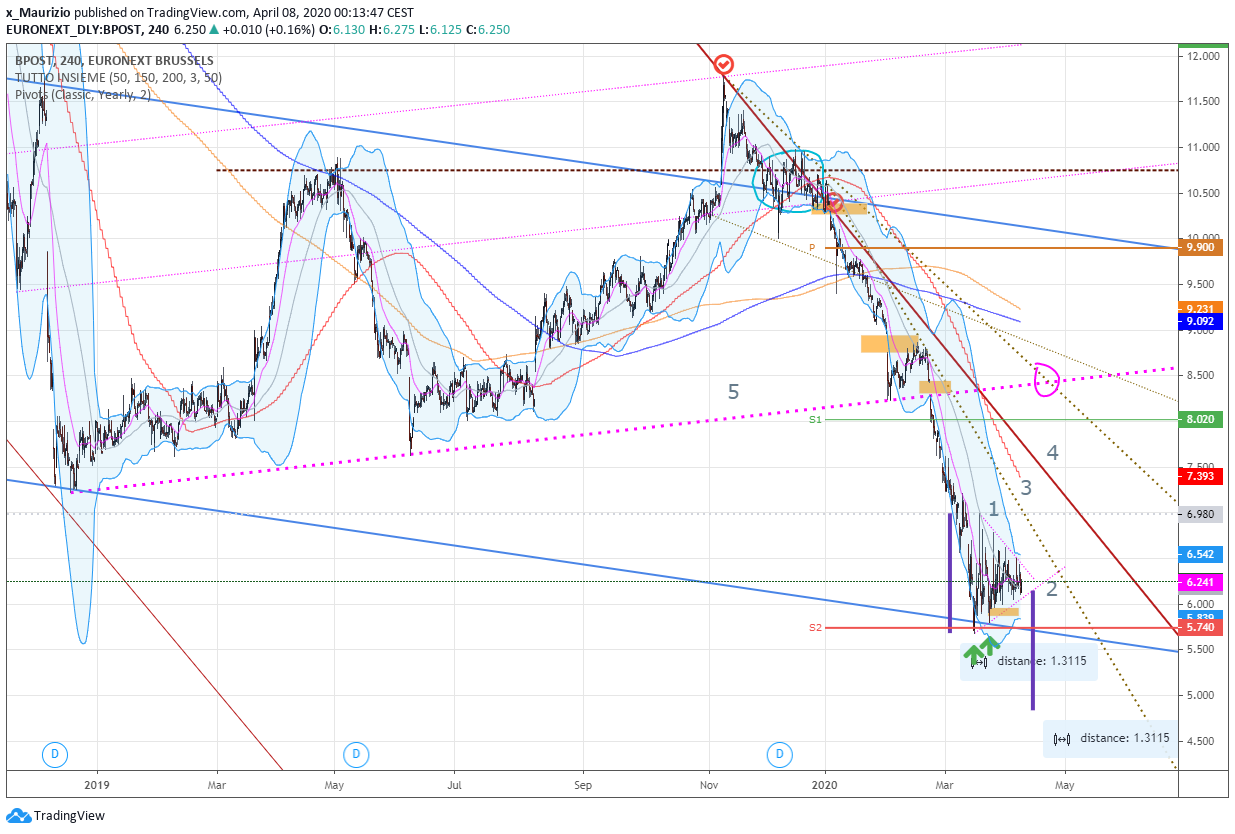Open the TUTTO INSIEME indicator legend
The image size is (1235, 834).
[x=118, y=77]
